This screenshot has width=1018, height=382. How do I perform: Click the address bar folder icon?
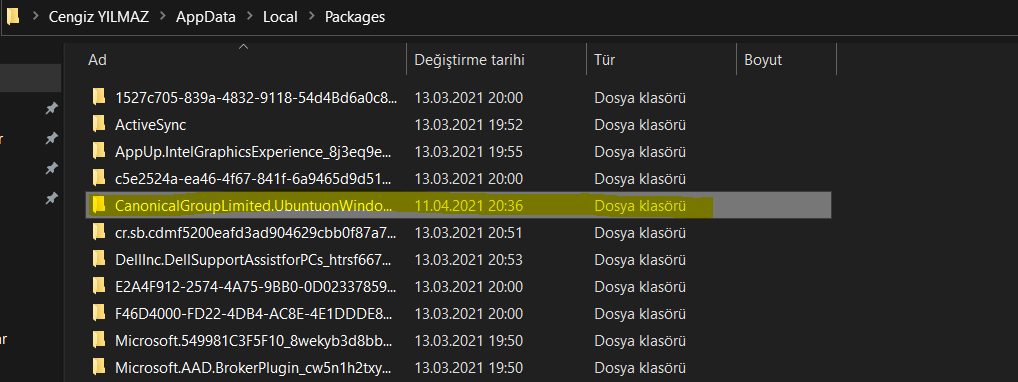pyautogui.click(x=12, y=16)
